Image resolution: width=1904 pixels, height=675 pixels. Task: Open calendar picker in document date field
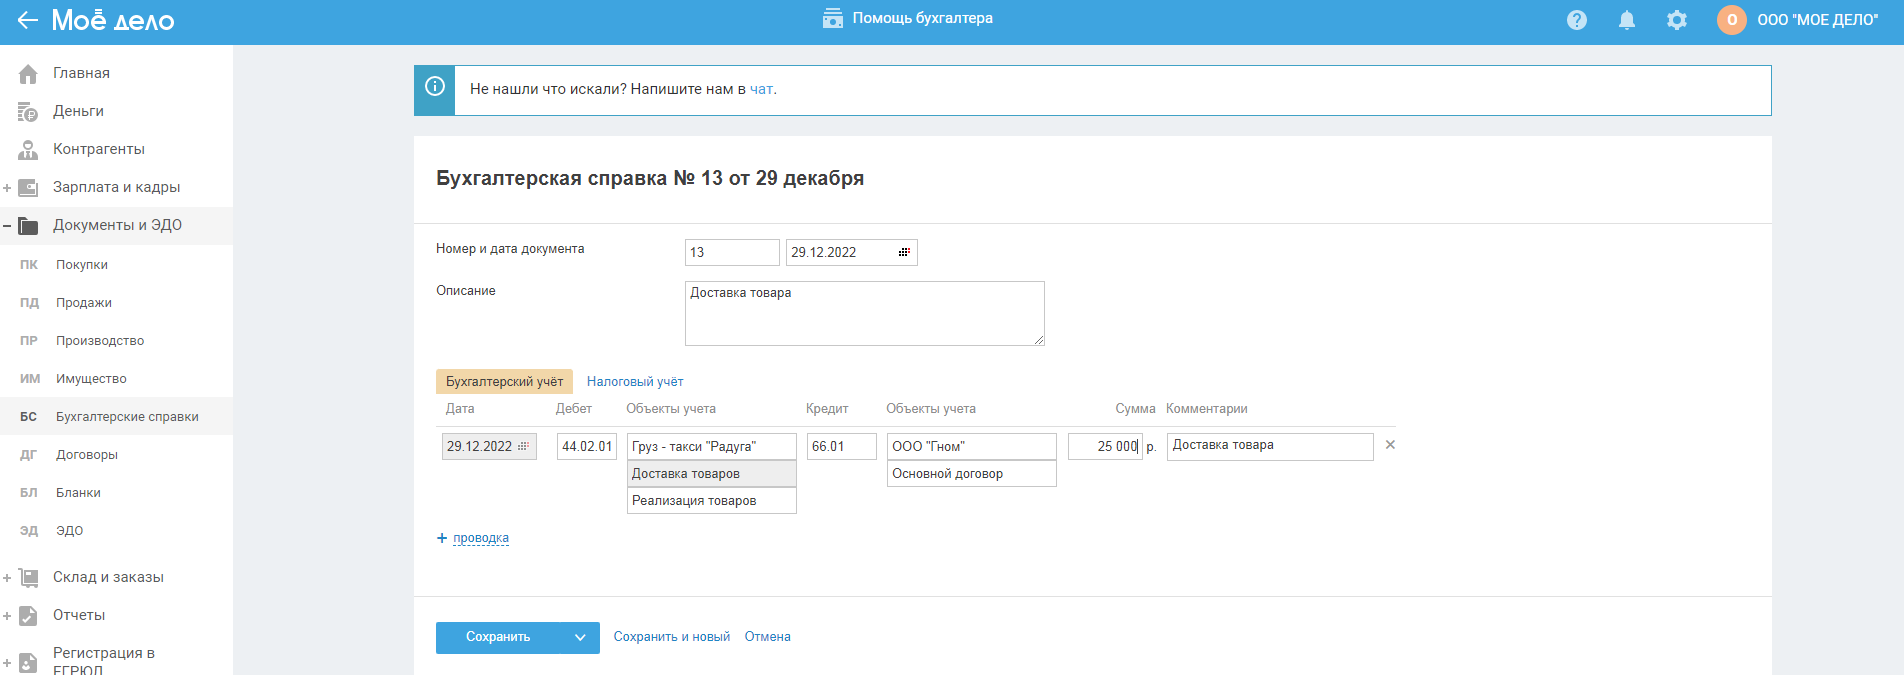[904, 252]
